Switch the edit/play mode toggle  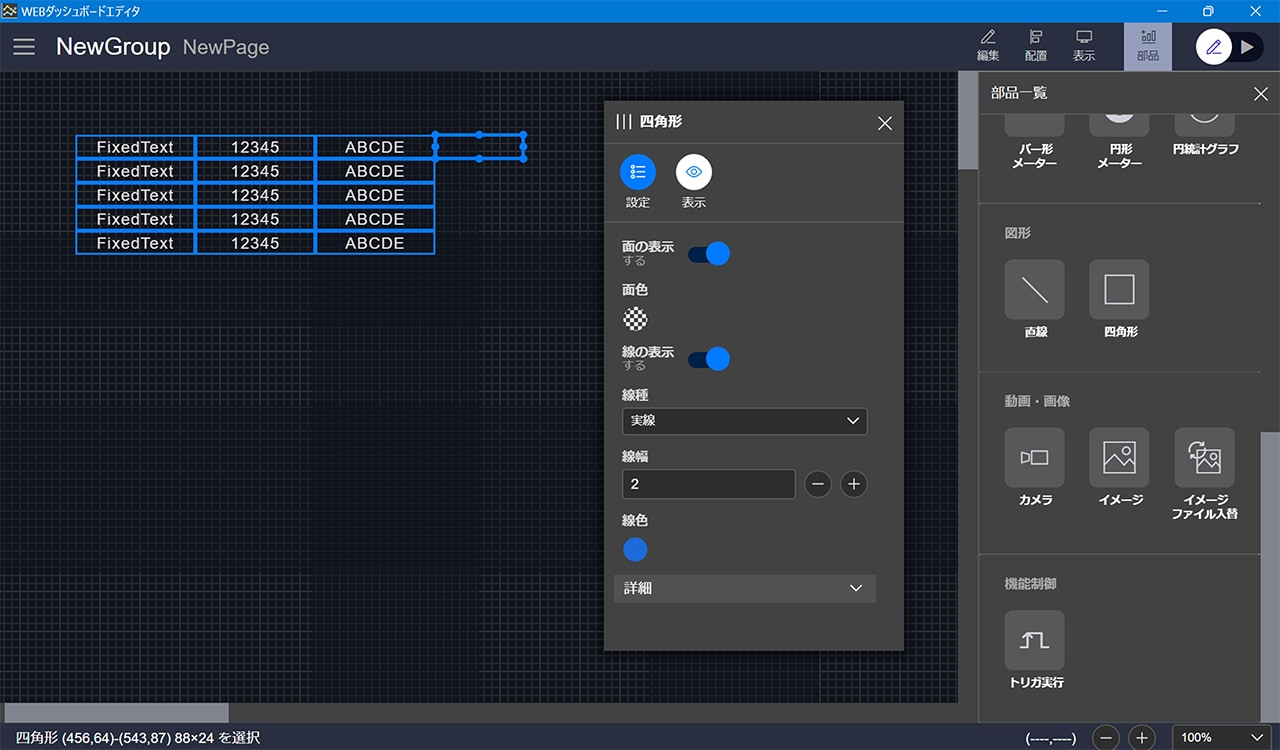[x=1229, y=47]
